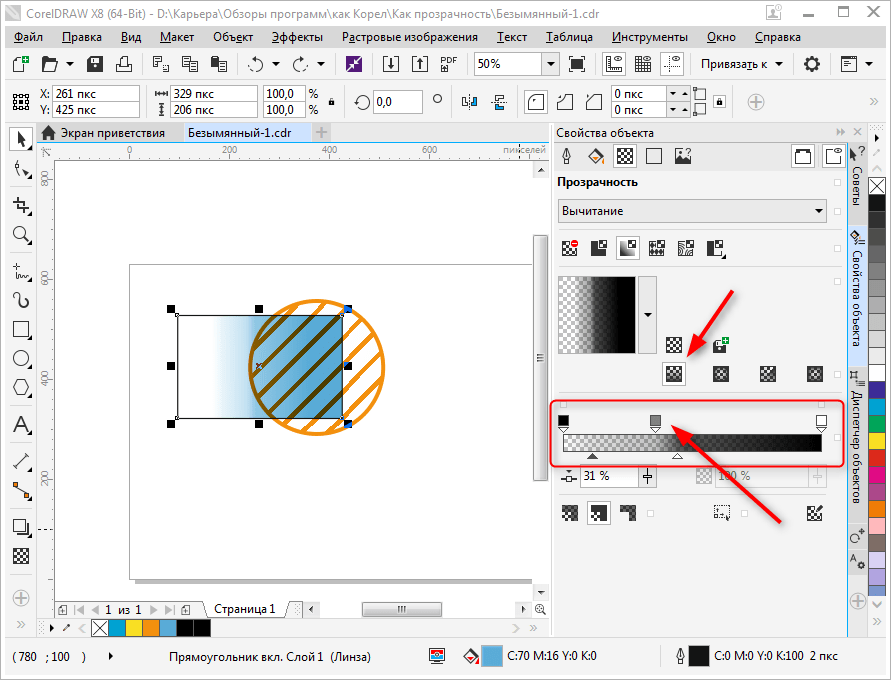Open the zoom level 50% dropdown
The height and width of the screenshot is (680, 891).
[x=550, y=64]
